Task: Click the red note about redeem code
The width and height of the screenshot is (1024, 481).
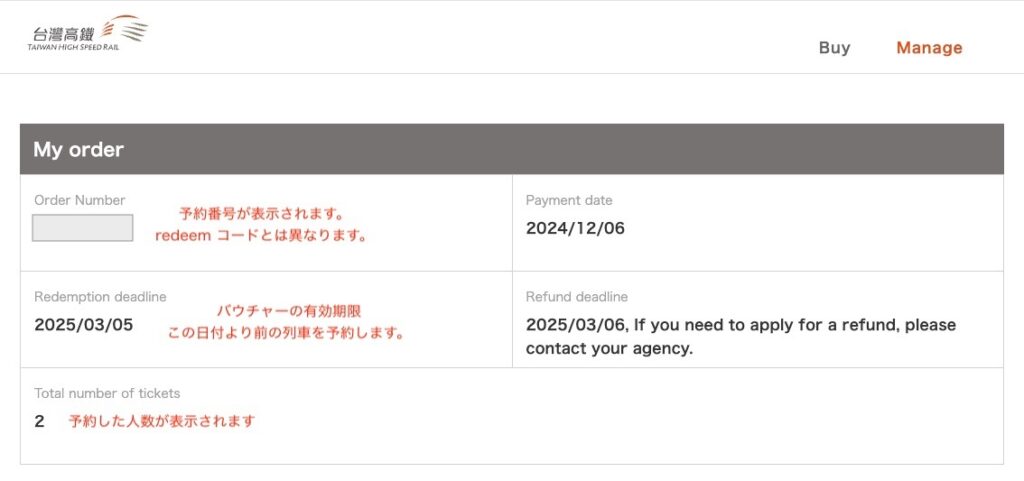Action: point(261,236)
